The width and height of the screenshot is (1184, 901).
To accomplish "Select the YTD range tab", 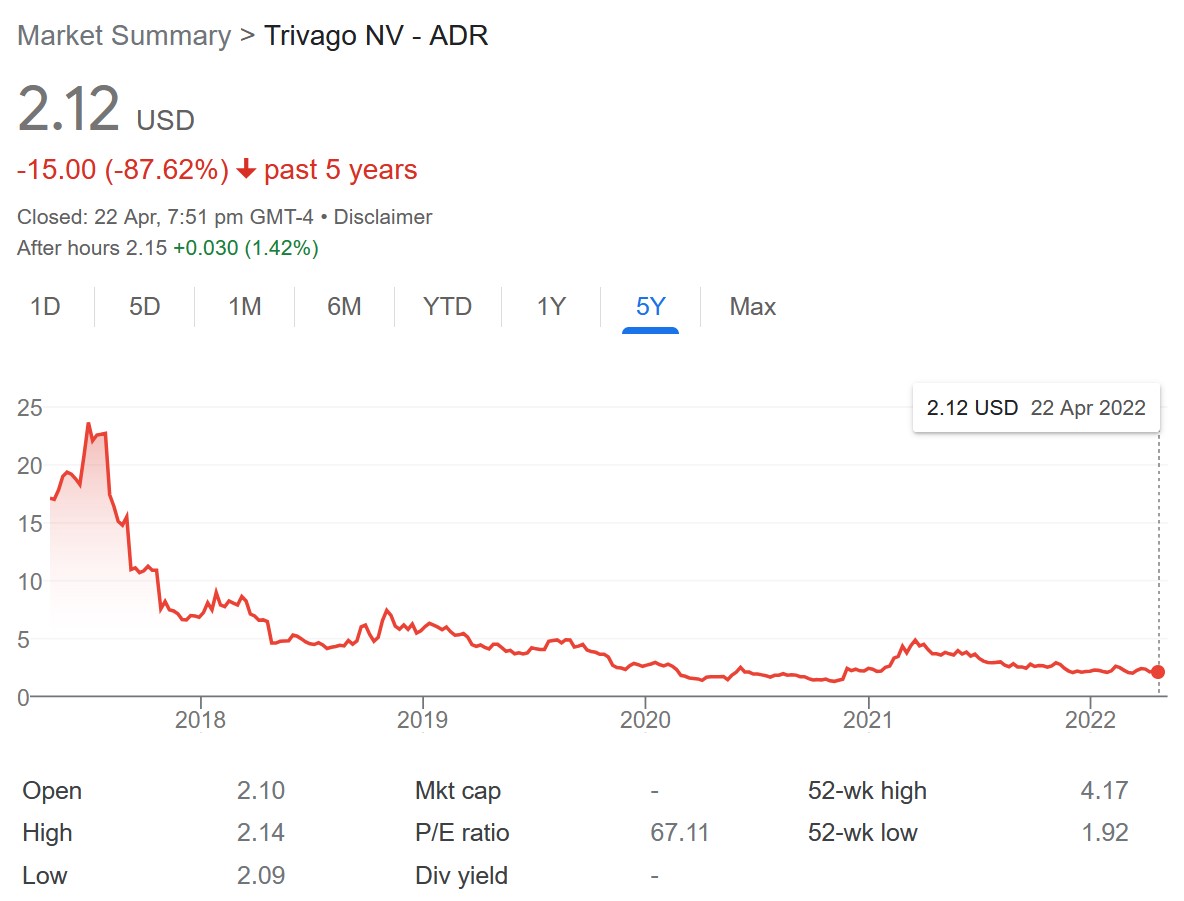I will pyautogui.click(x=447, y=306).
